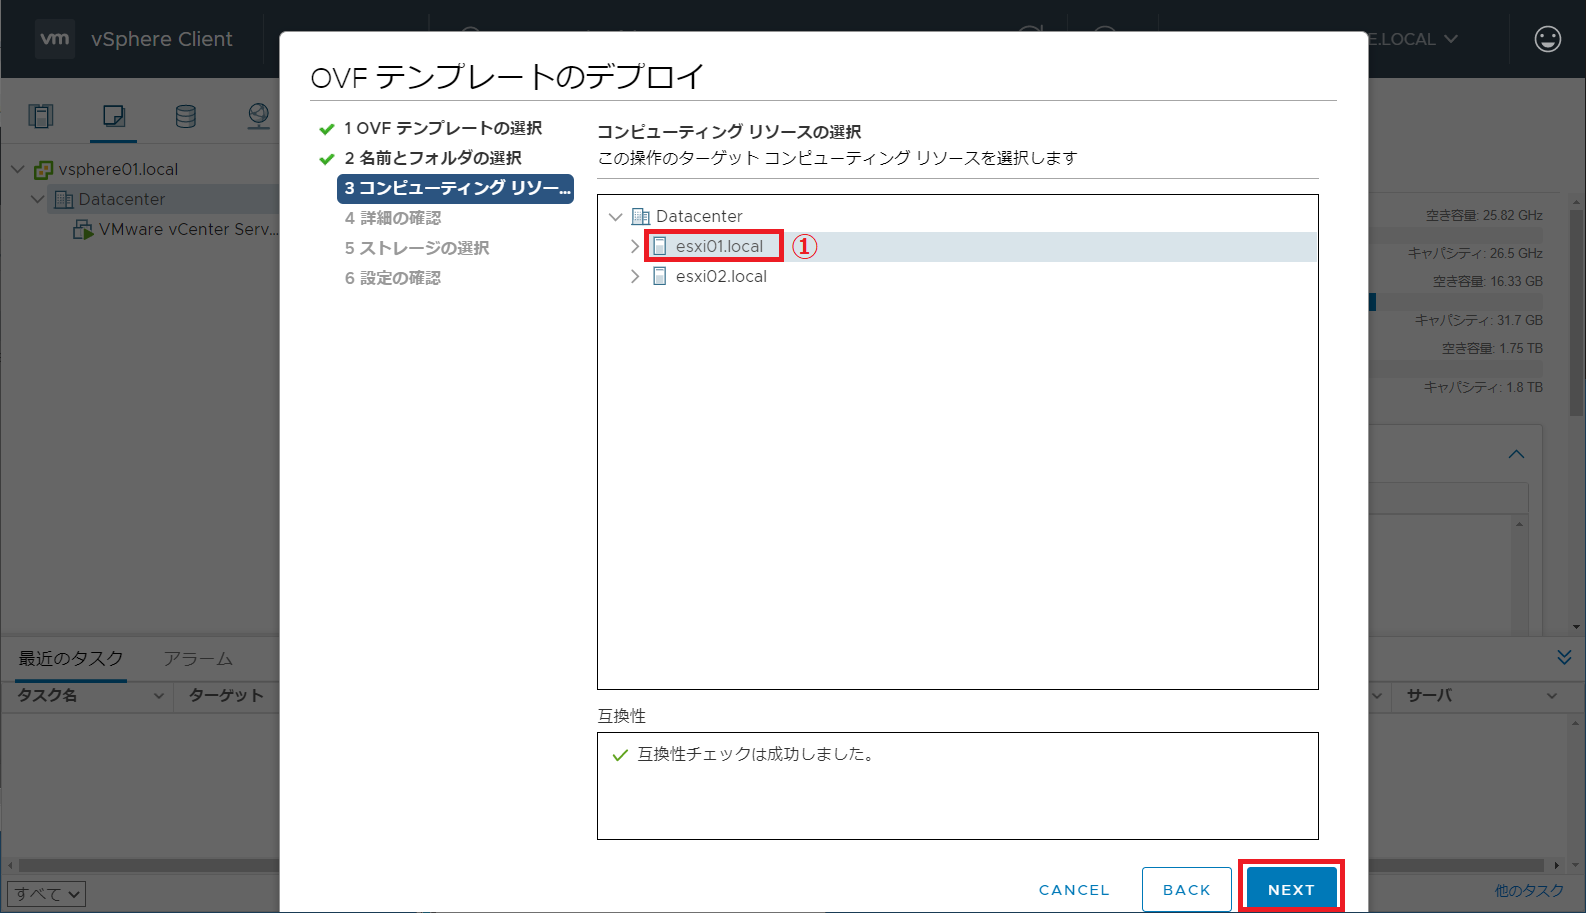
Task: Select esxi01.local in resource tree
Action: point(719,246)
